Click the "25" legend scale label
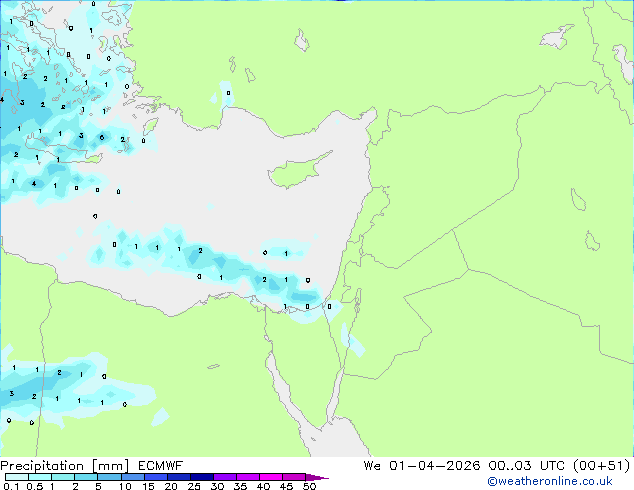 194,486
